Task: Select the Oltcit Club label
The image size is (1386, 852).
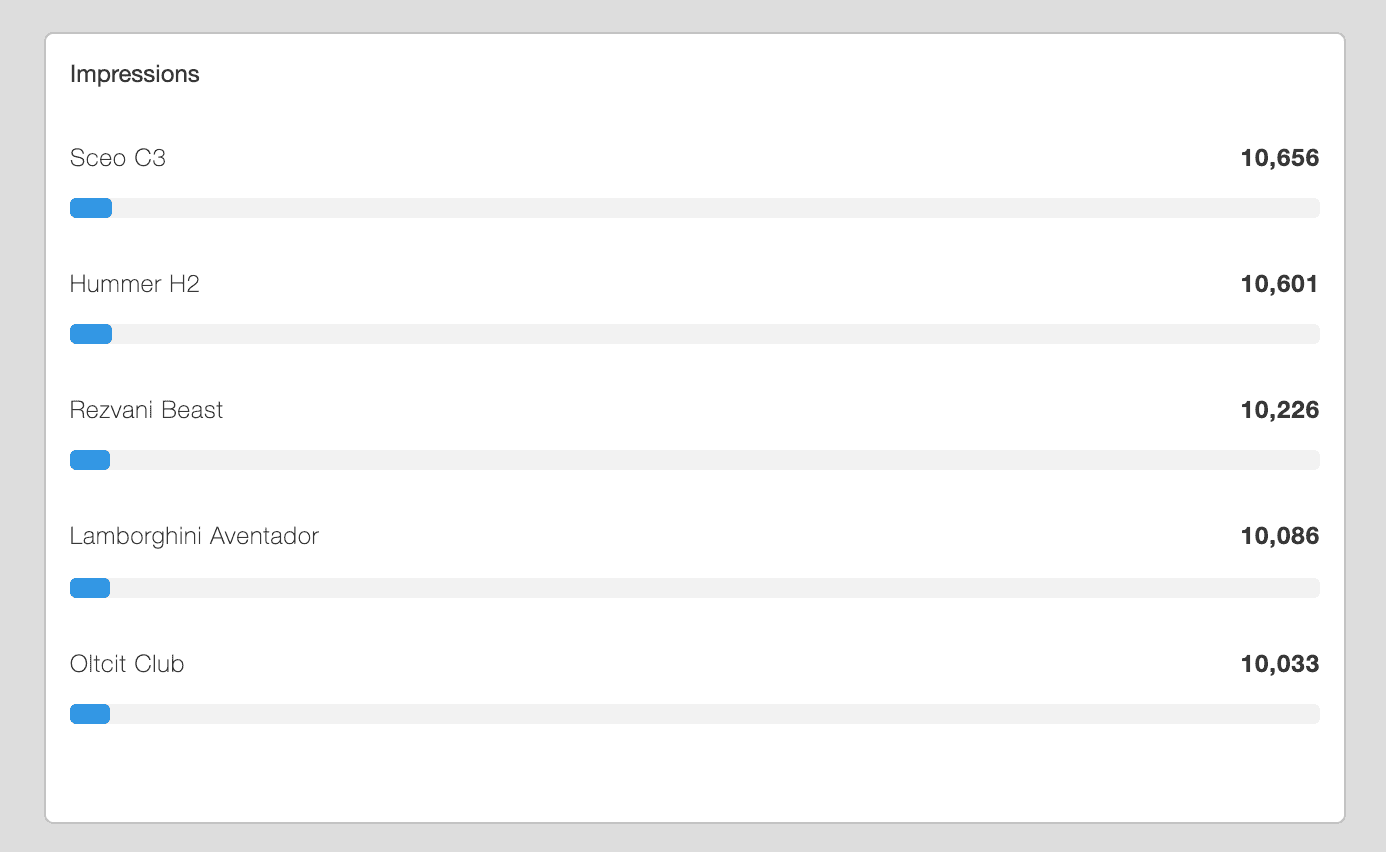Action: [x=127, y=664]
